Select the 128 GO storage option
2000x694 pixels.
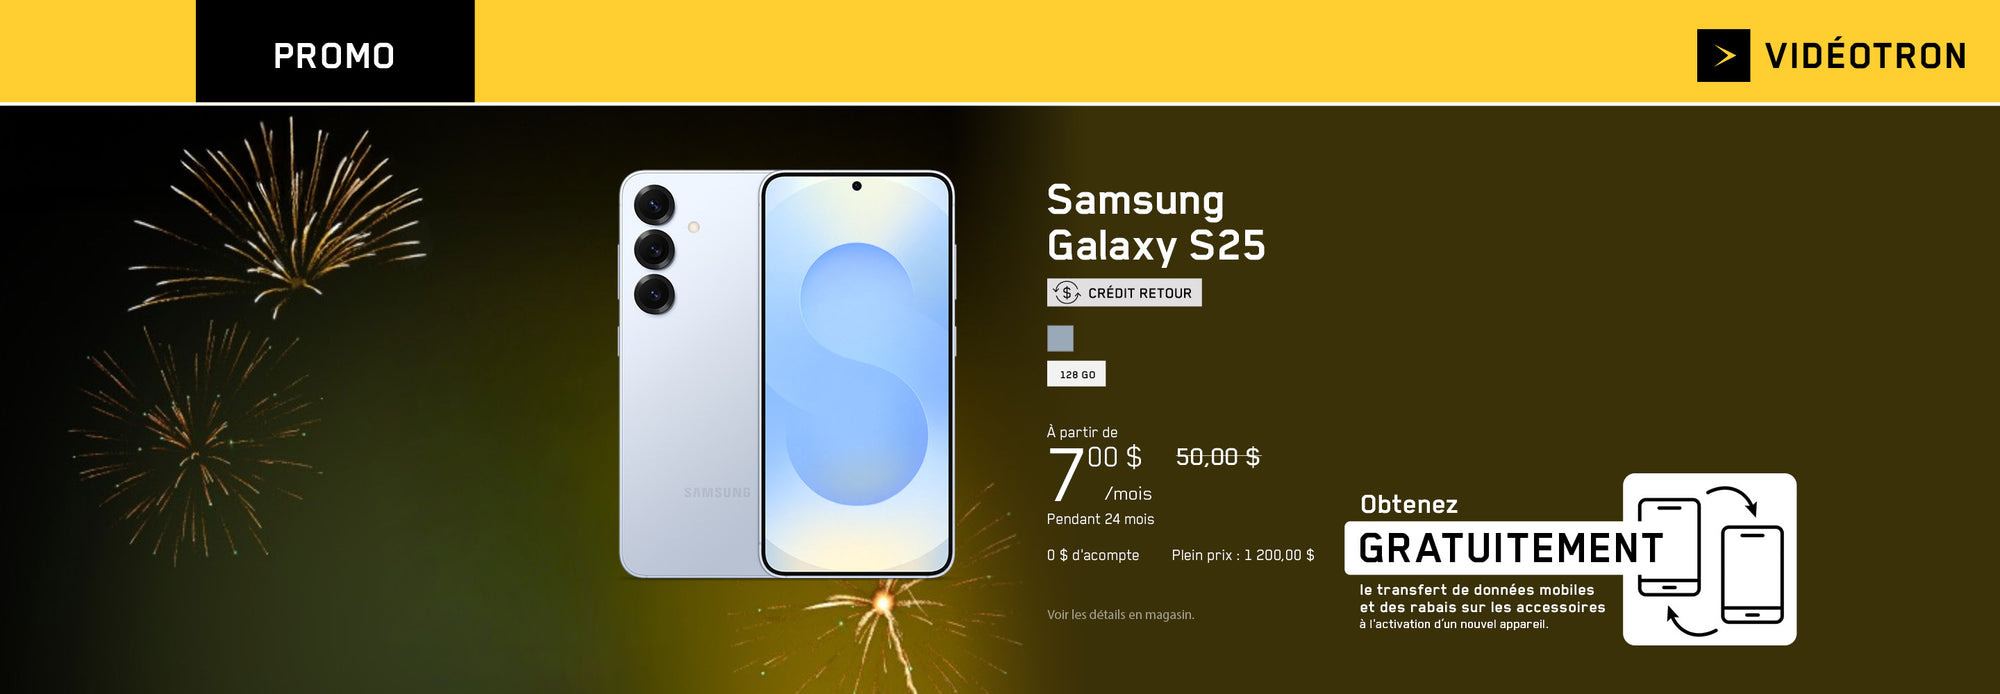(1076, 374)
